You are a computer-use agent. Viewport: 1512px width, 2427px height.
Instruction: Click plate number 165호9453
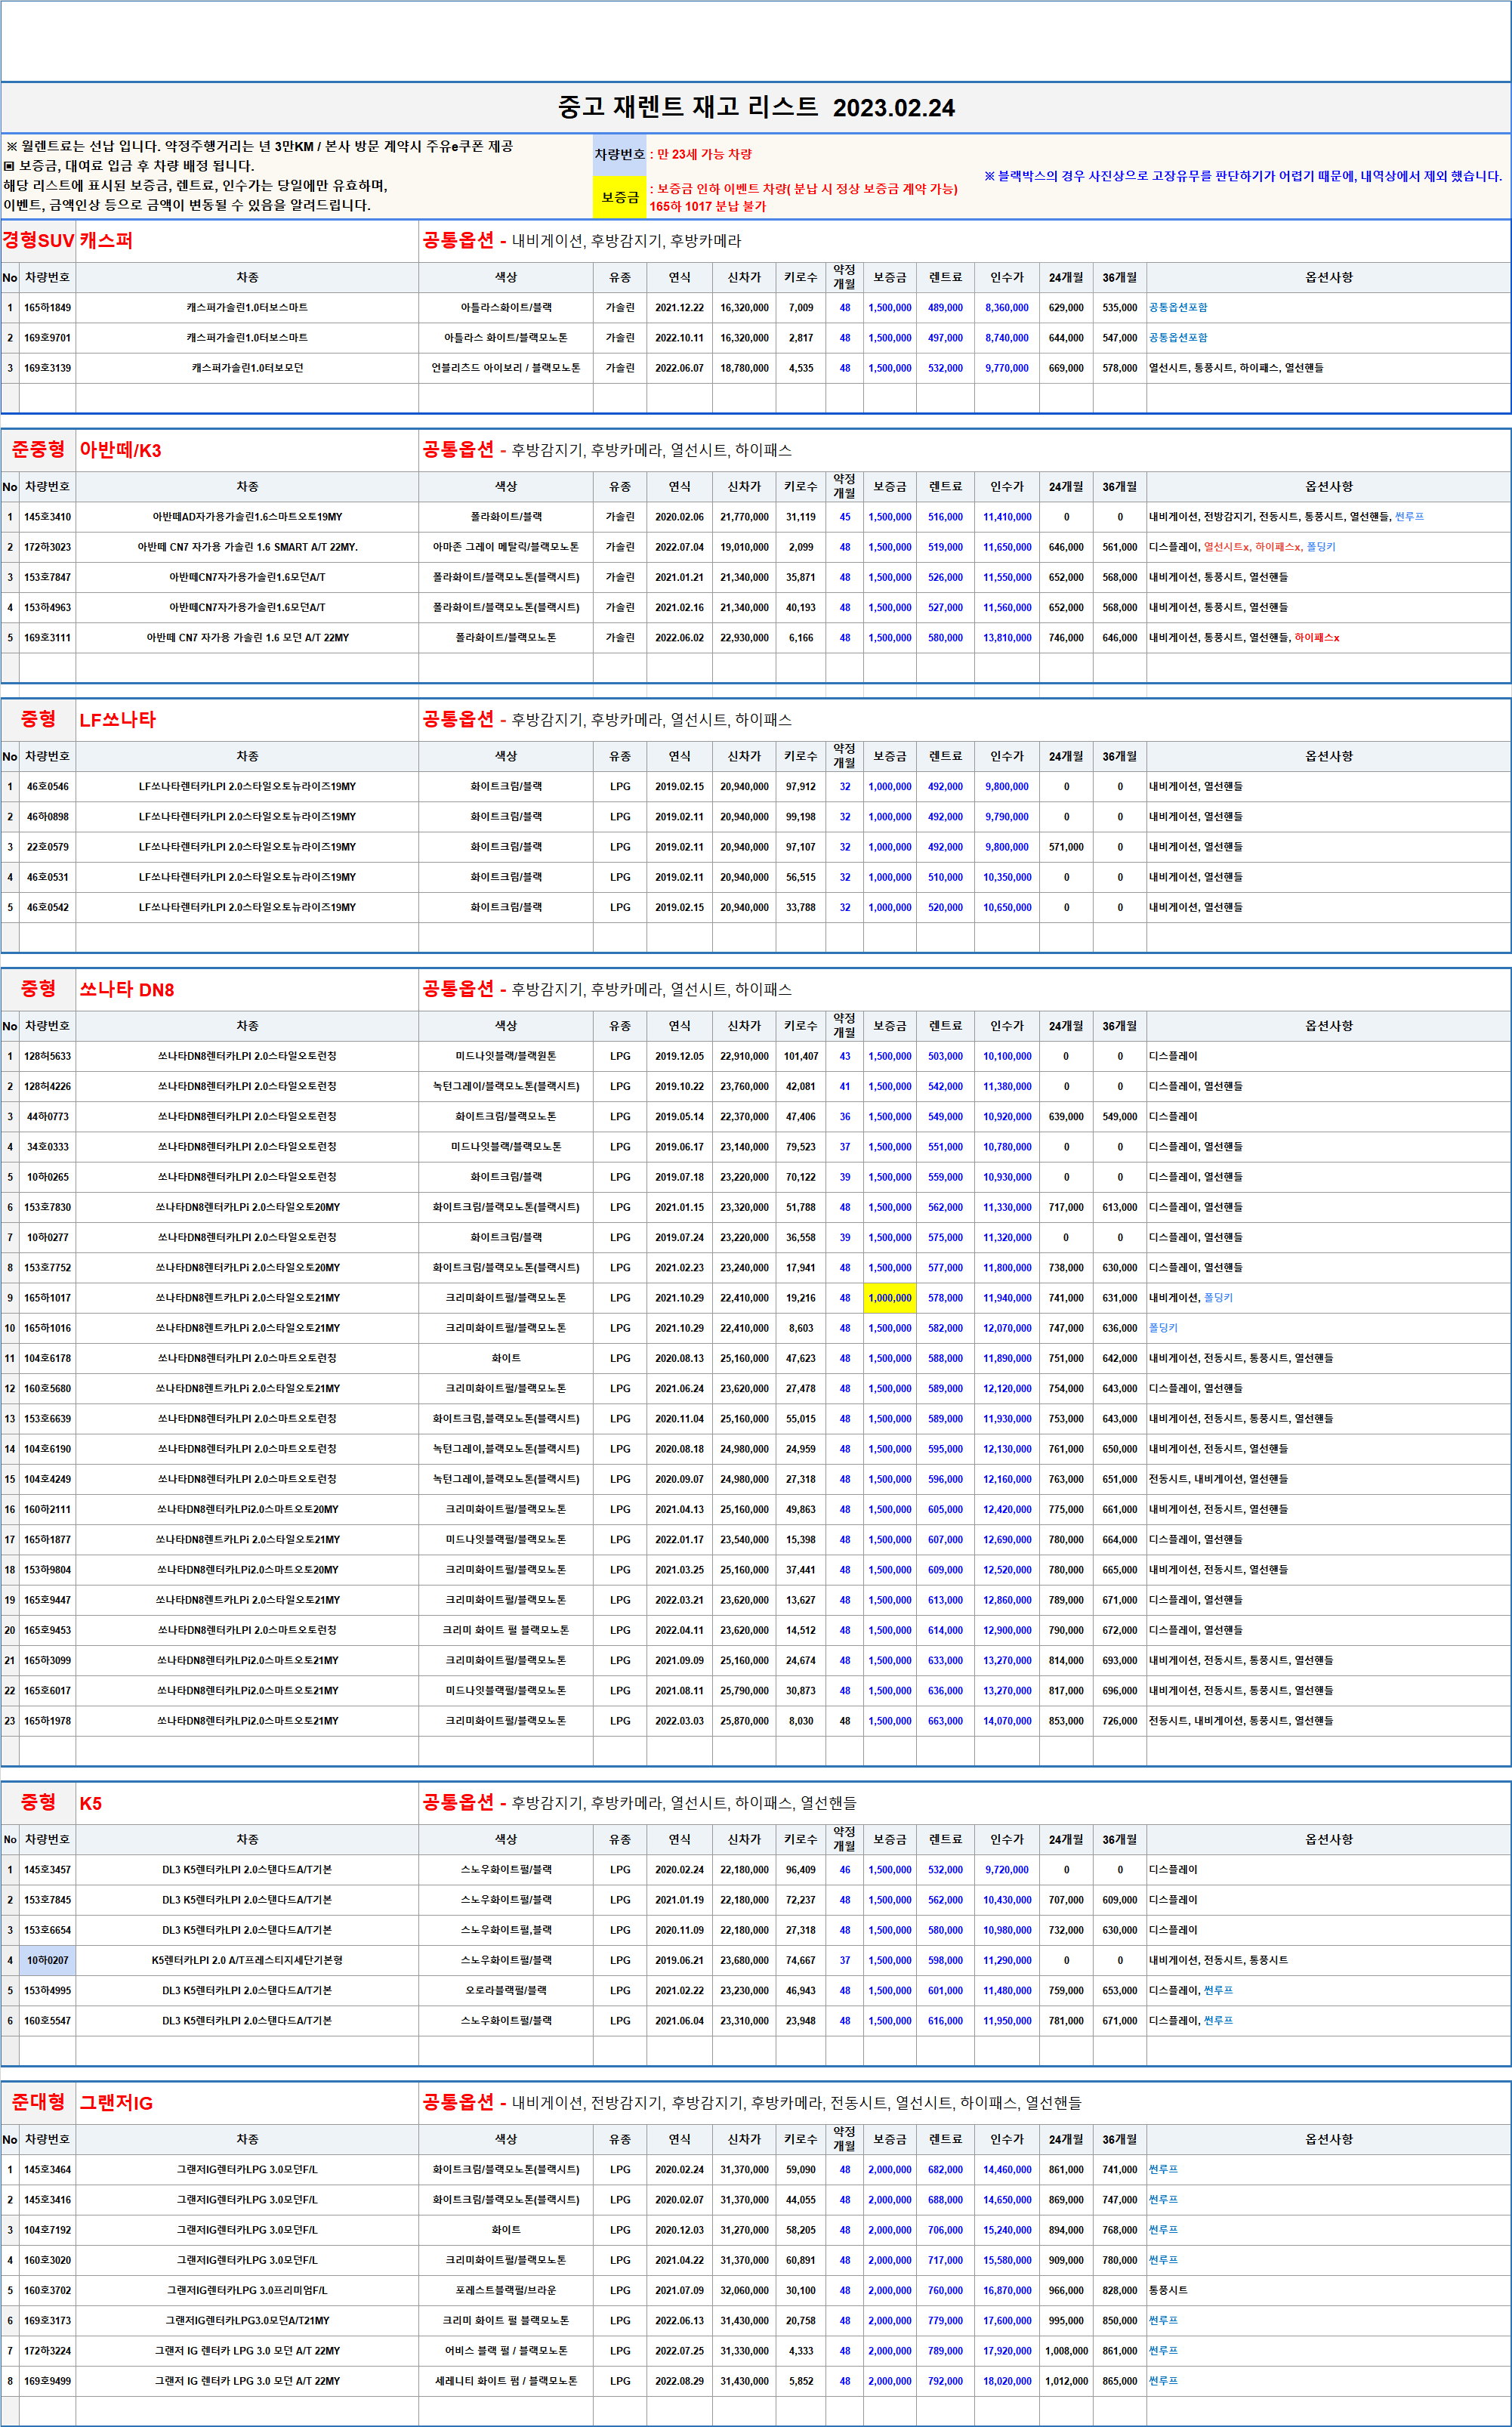48,1630
